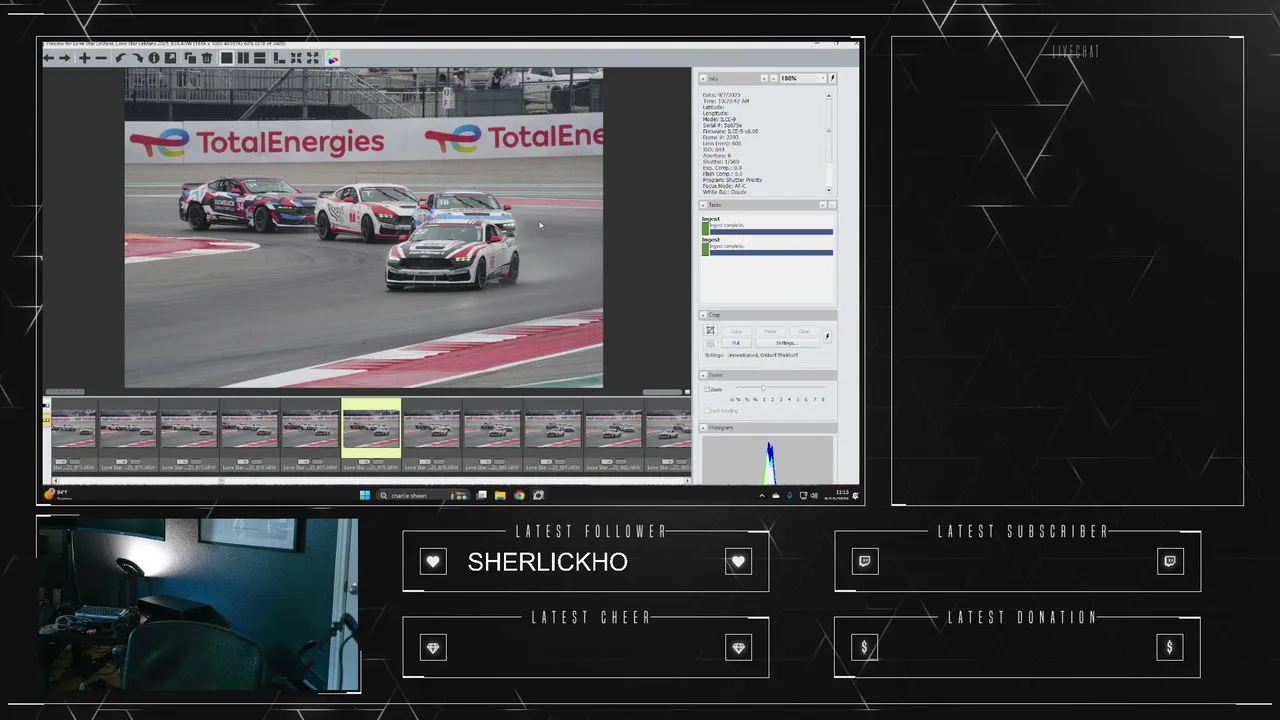Zoom in using the plus icon
This screenshot has width=1280, height=720.
tap(84, 58)
